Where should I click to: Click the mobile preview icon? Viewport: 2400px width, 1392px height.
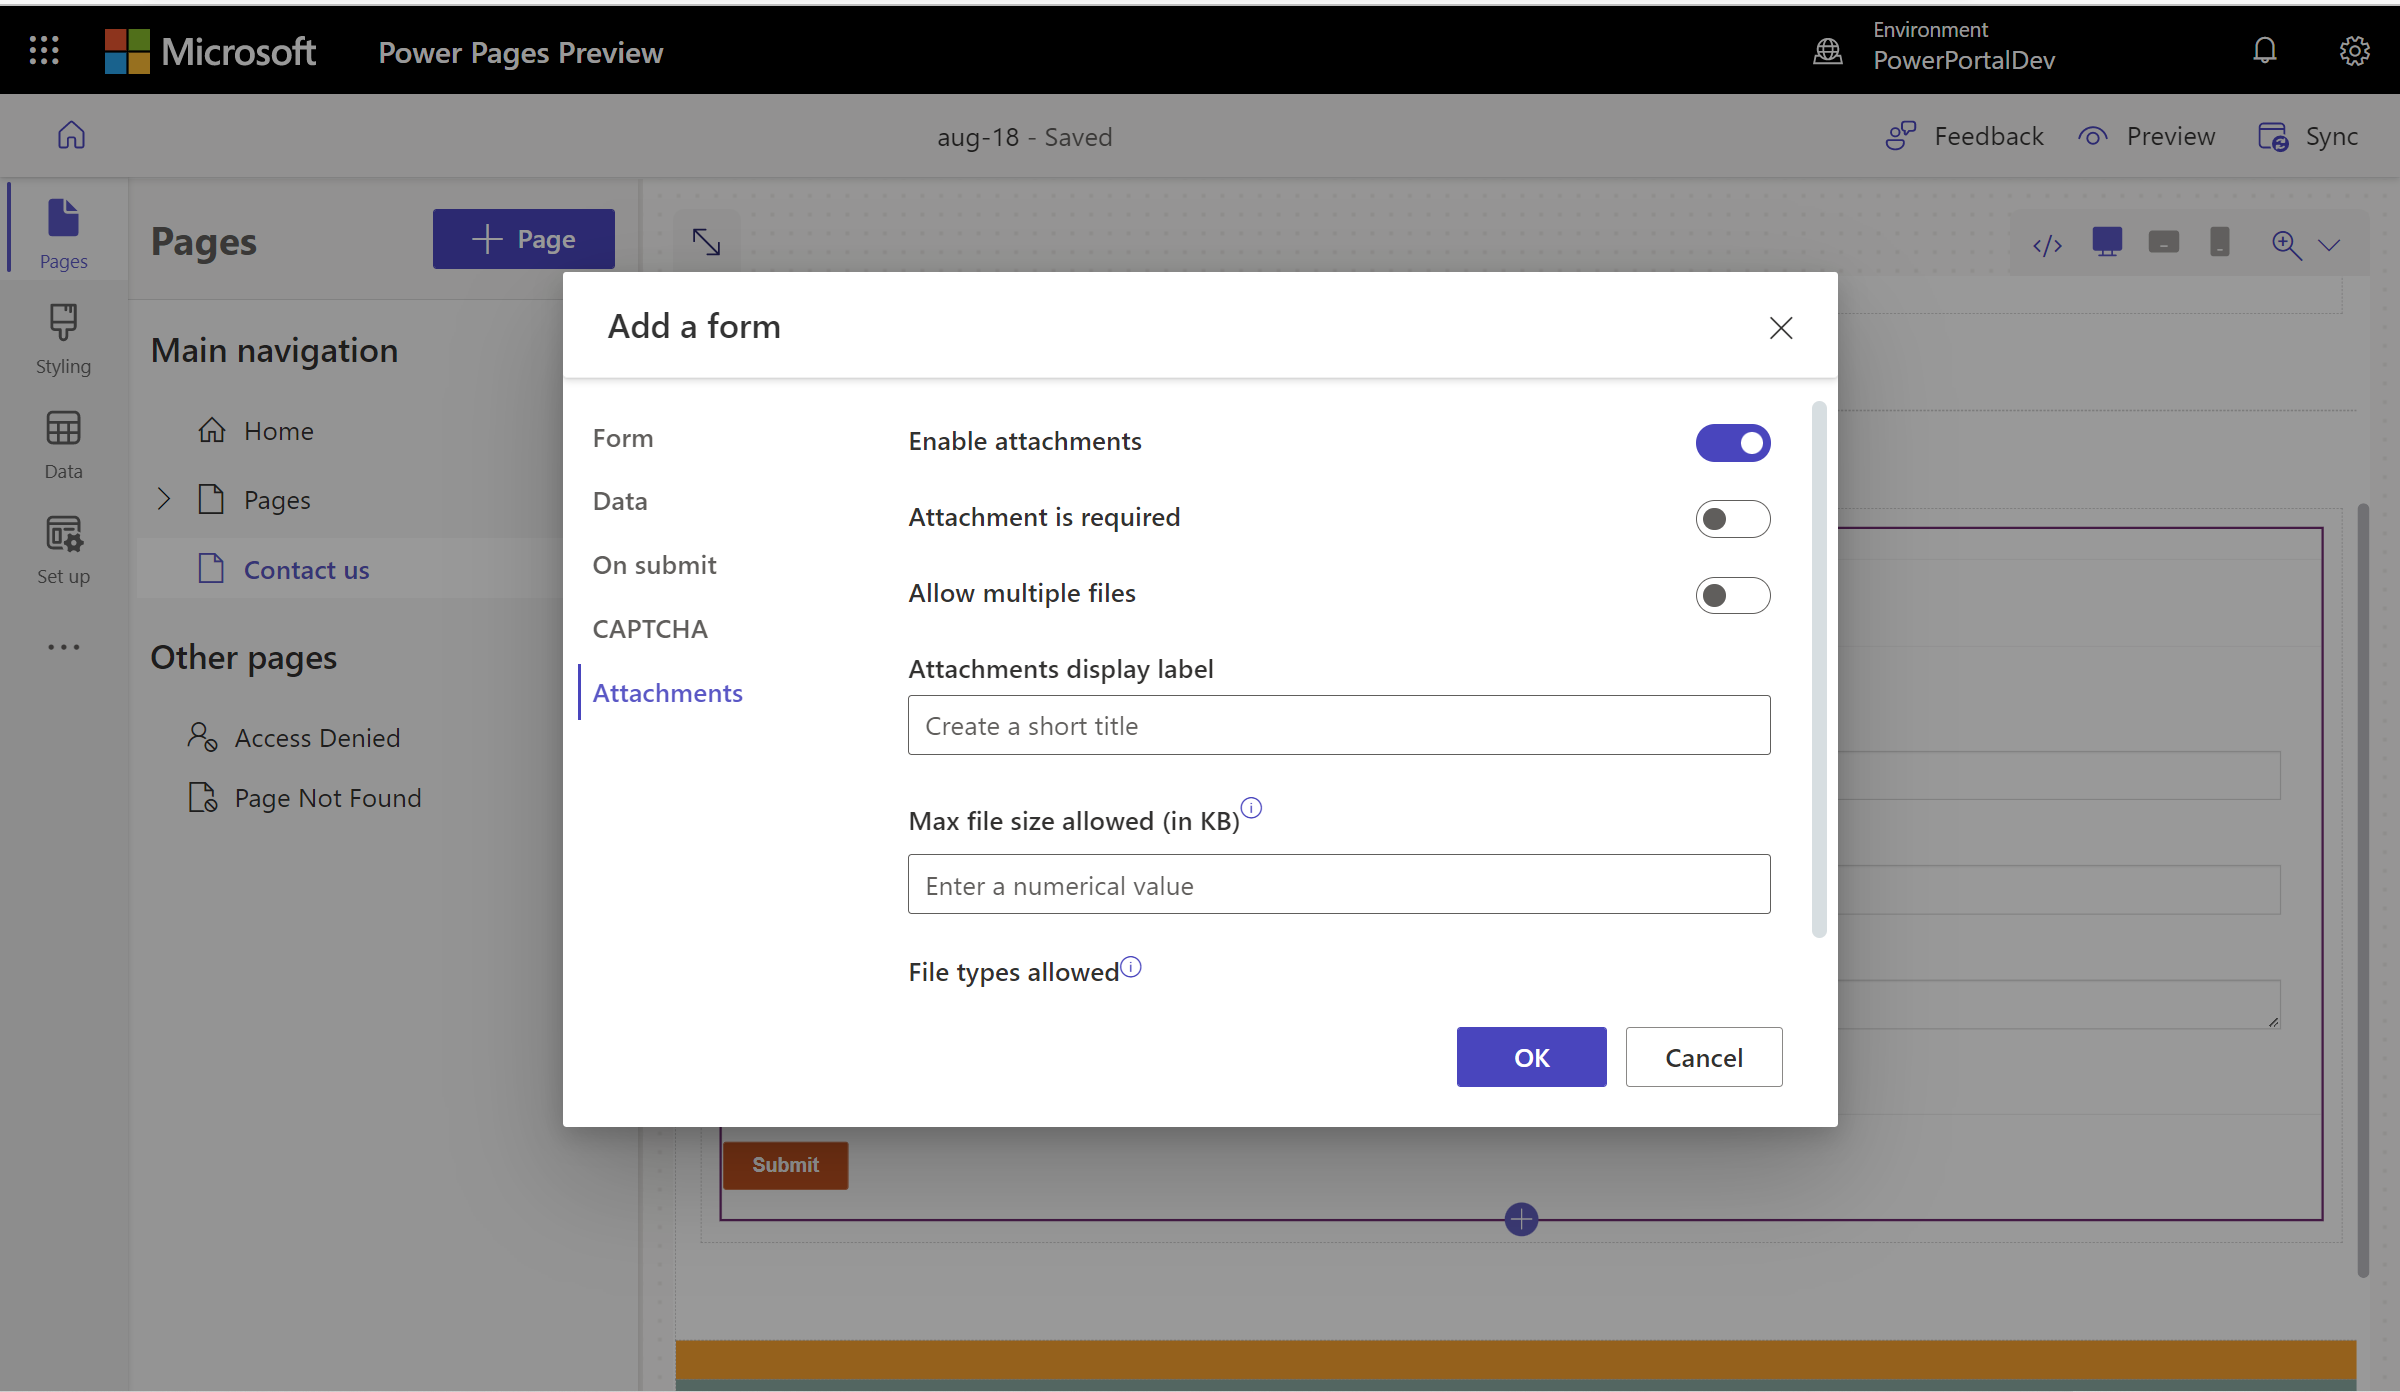pos(2219,244)
